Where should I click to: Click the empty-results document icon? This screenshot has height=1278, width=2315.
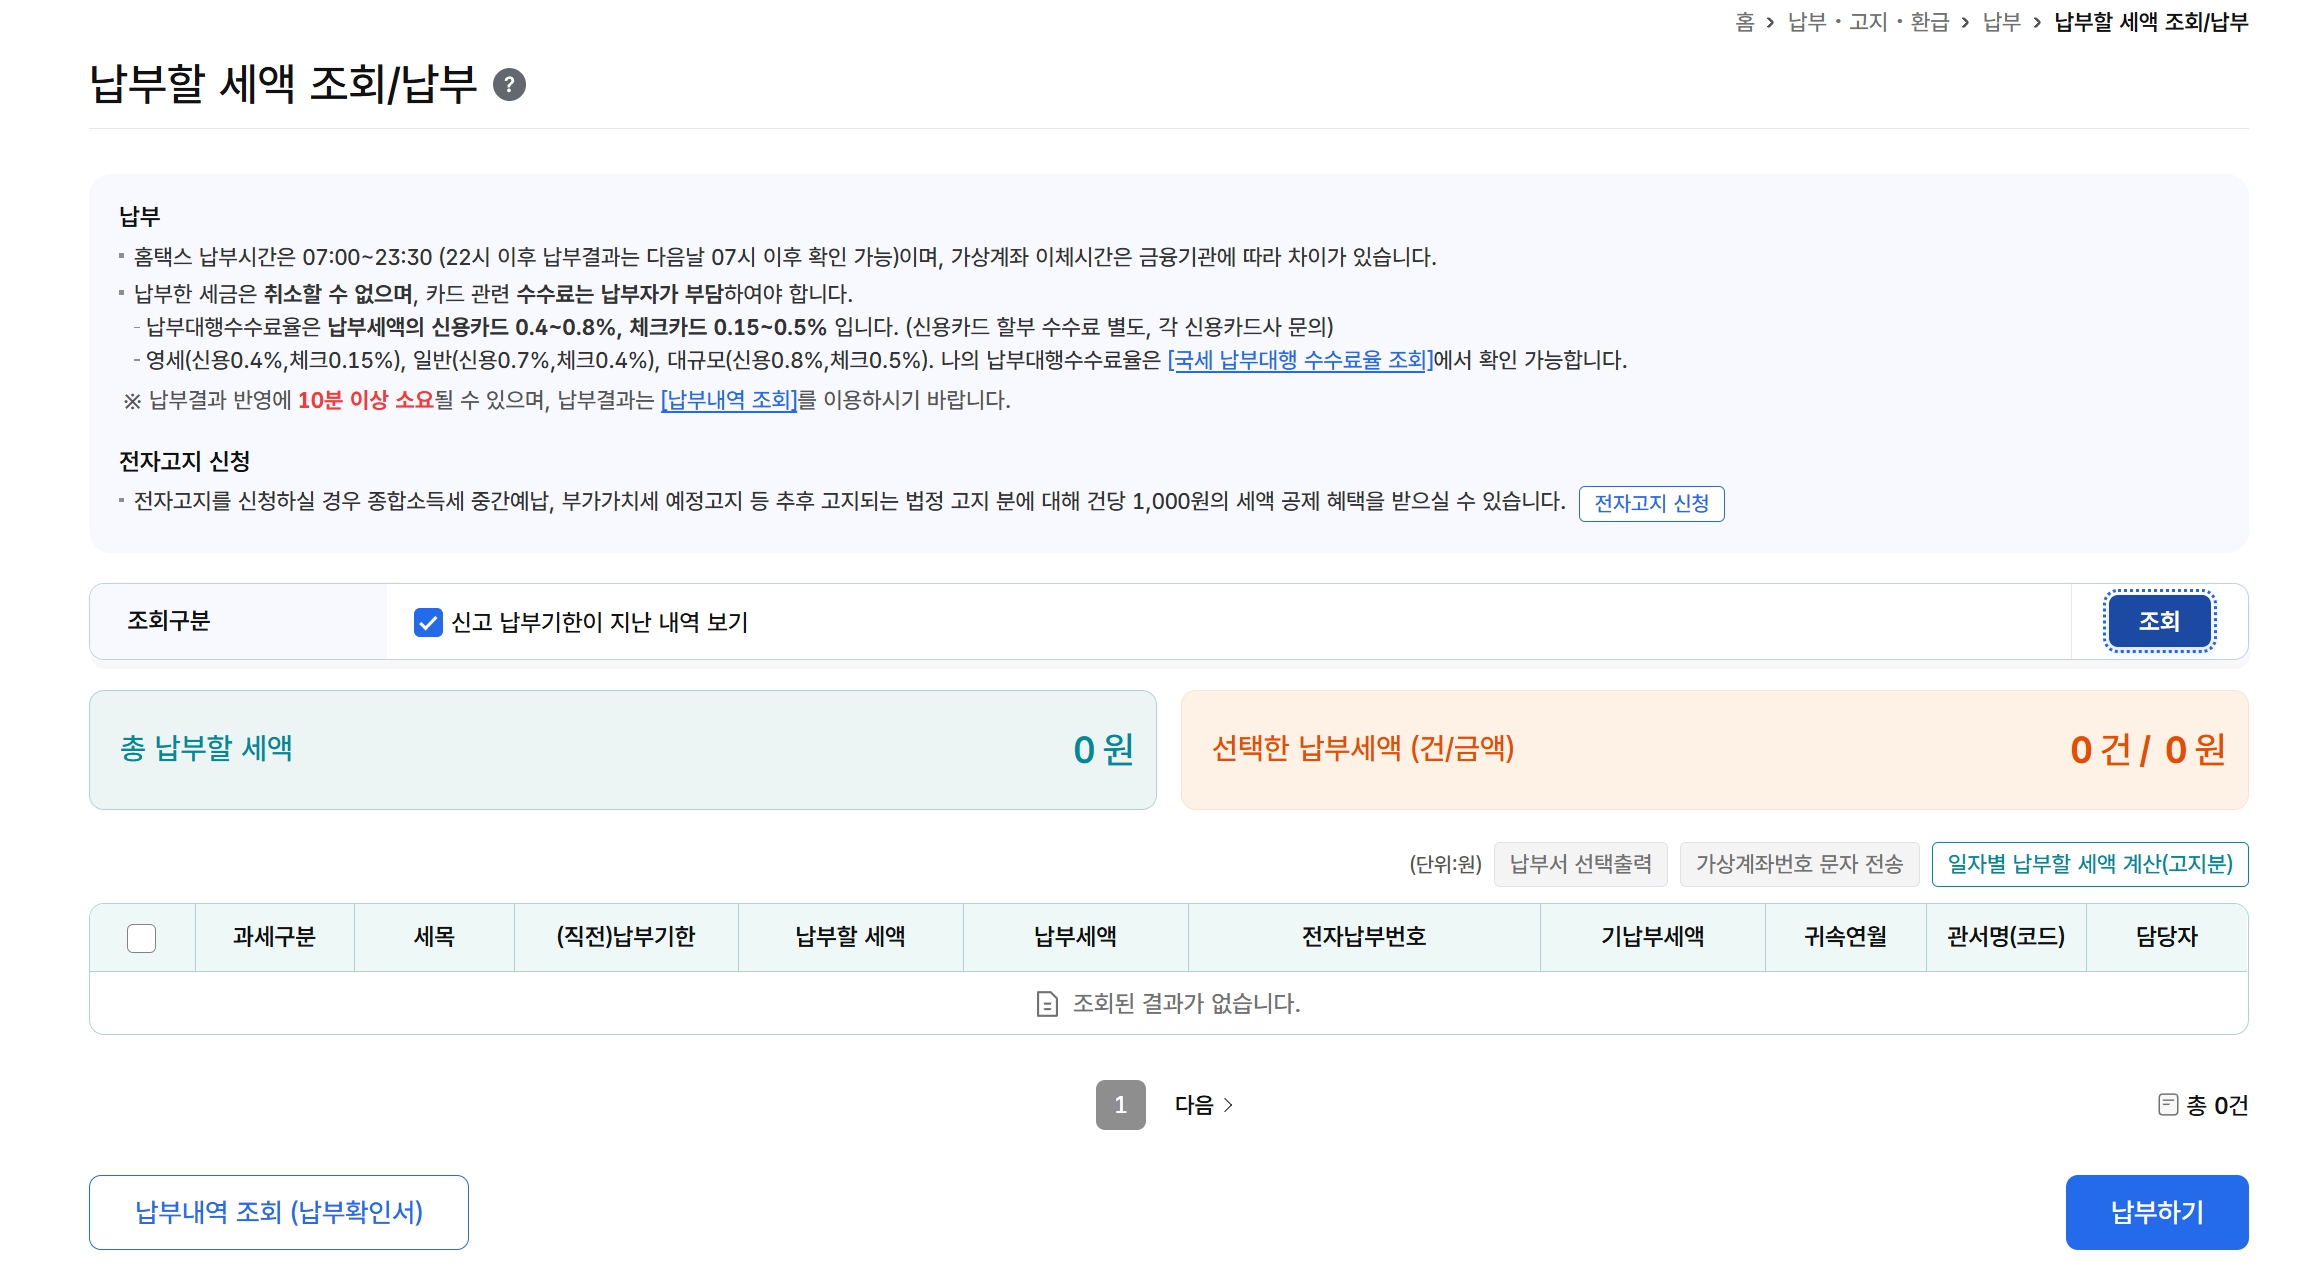pyautogui.click(x=1046, y=1003)
